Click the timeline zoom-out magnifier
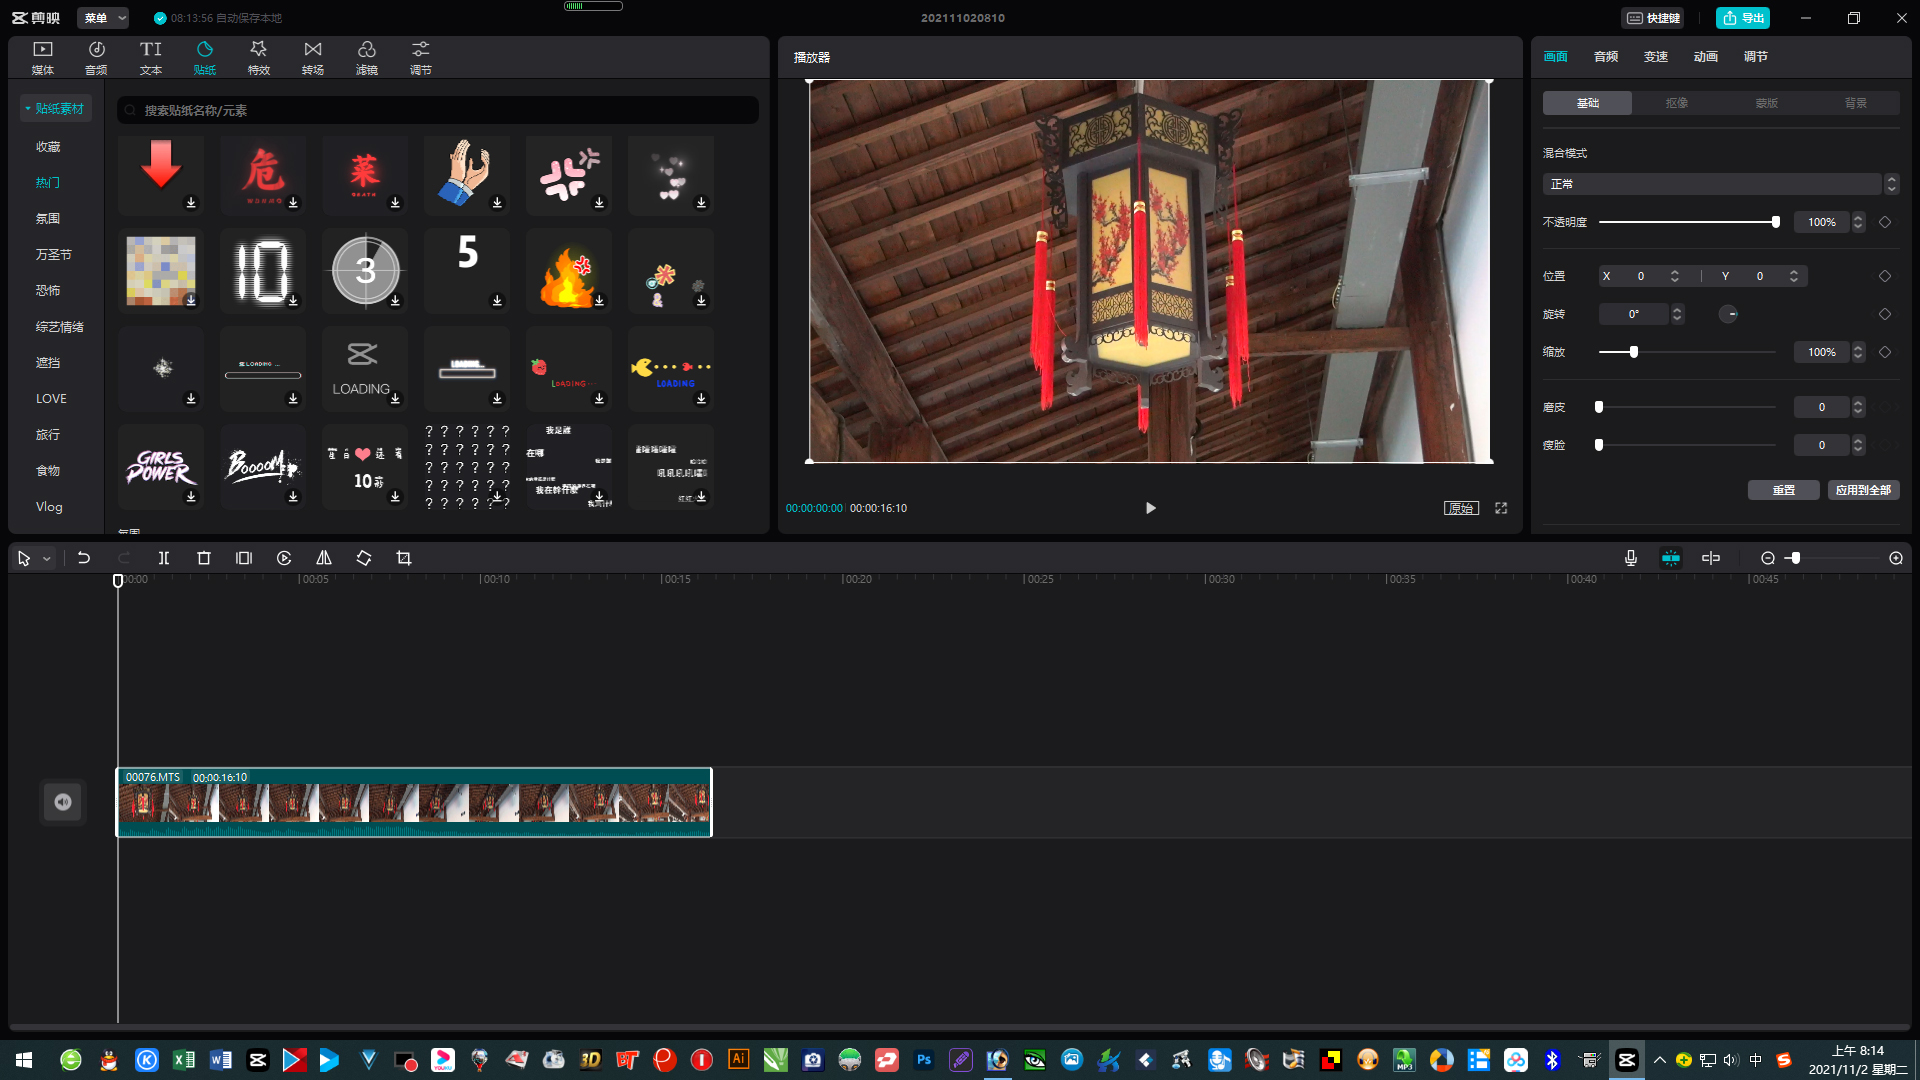 point(1768,558)
